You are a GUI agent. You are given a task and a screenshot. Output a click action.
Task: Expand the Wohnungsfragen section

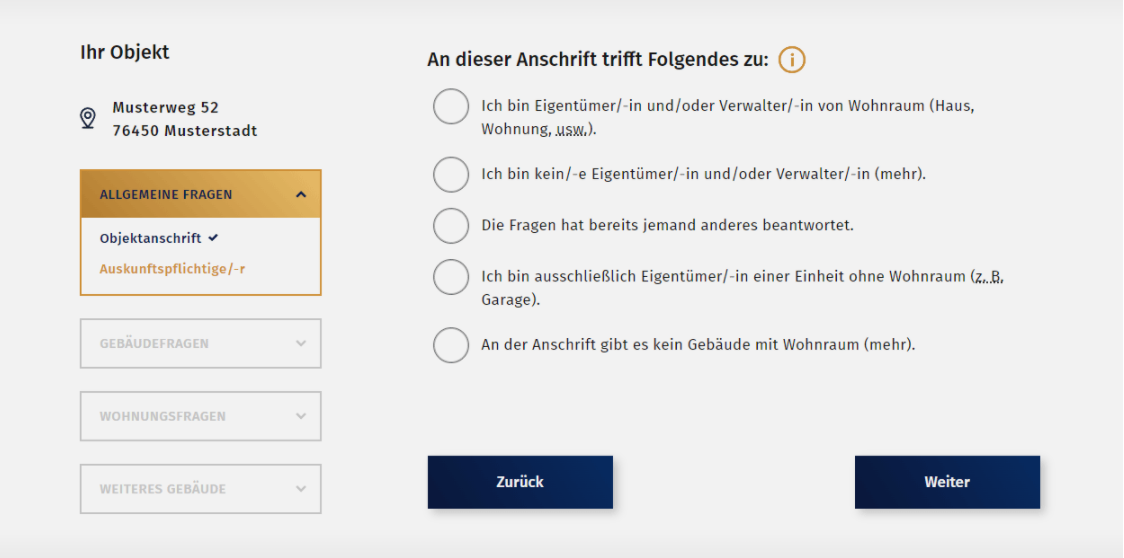pos(200,416)
